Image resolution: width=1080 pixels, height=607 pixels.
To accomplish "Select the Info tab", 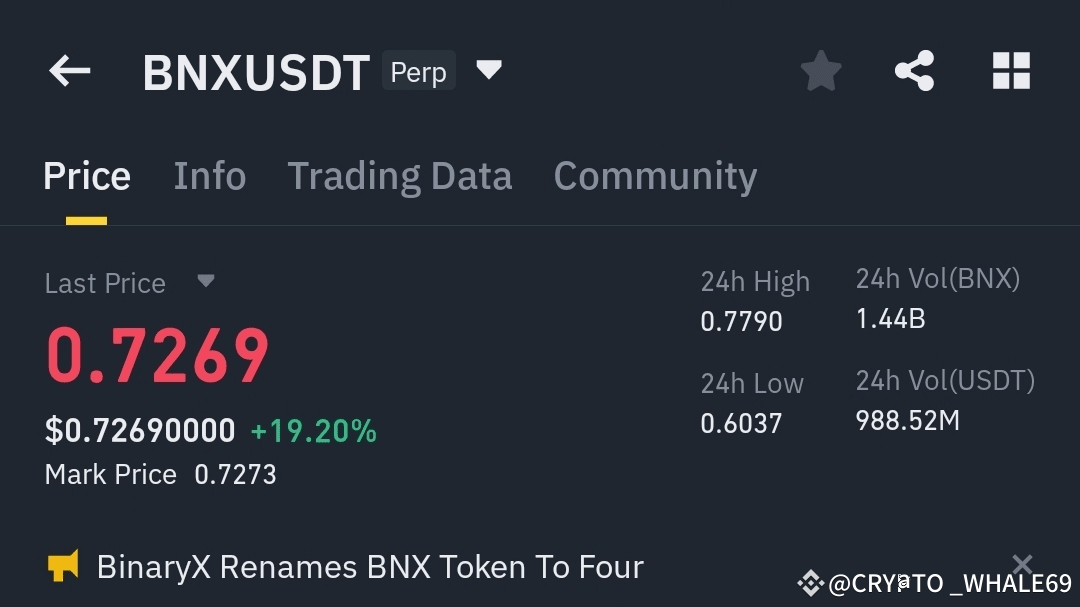I will point(210,176).
